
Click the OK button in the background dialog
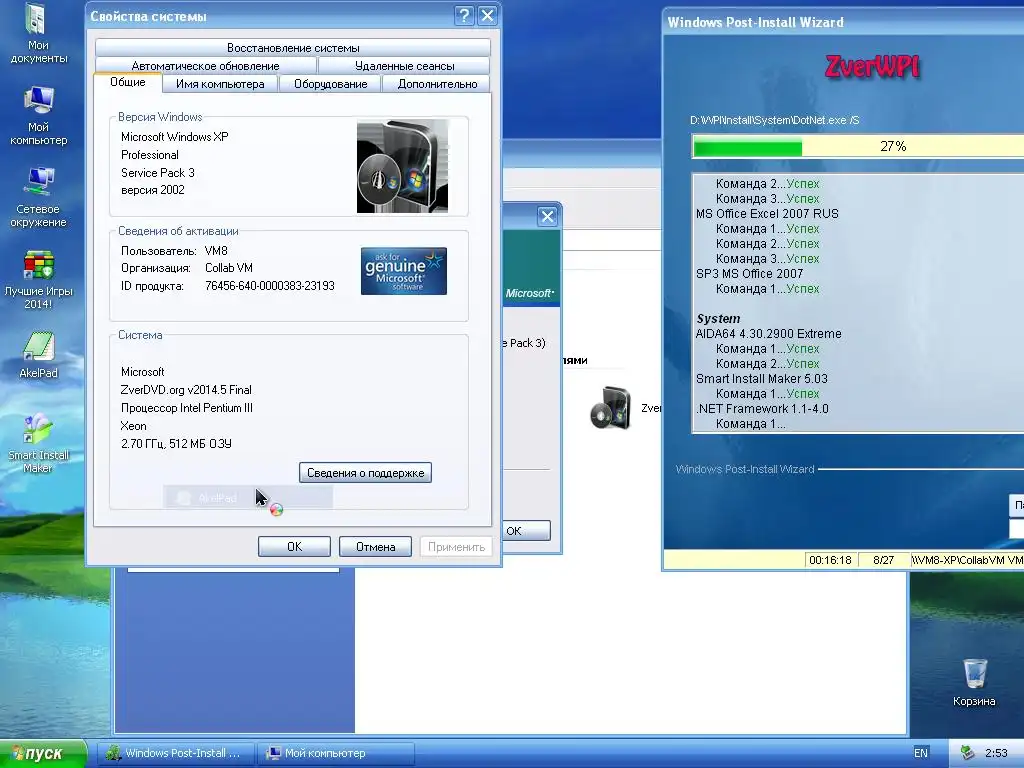526,530
